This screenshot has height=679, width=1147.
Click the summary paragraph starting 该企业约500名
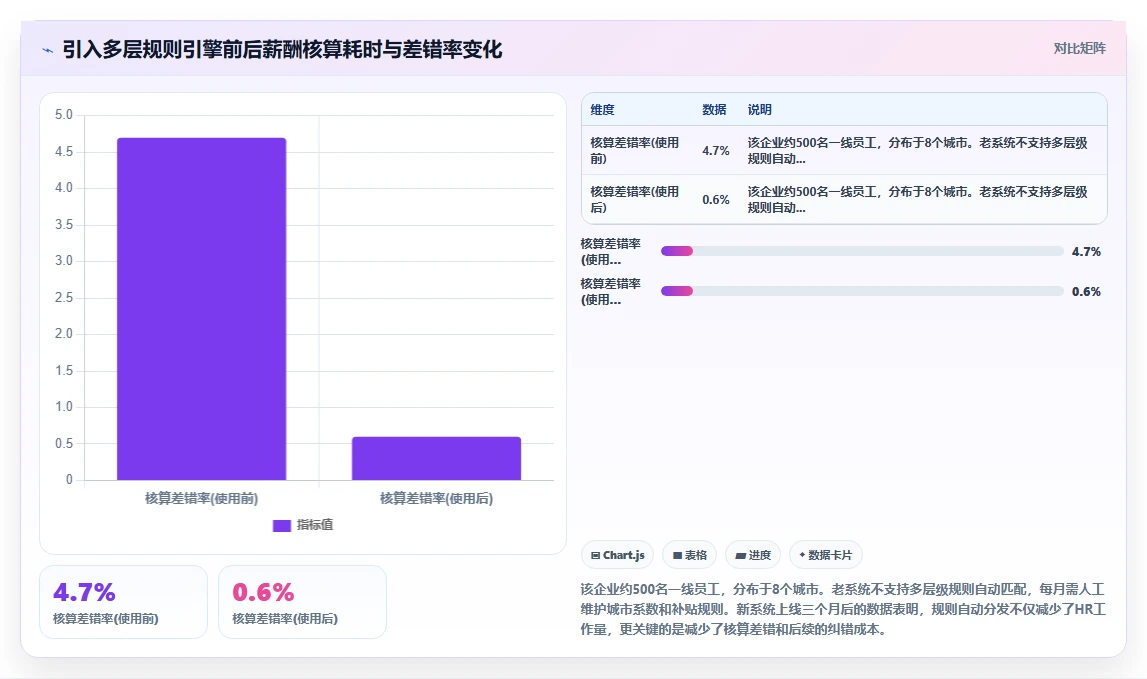click(x=843, y=609)
